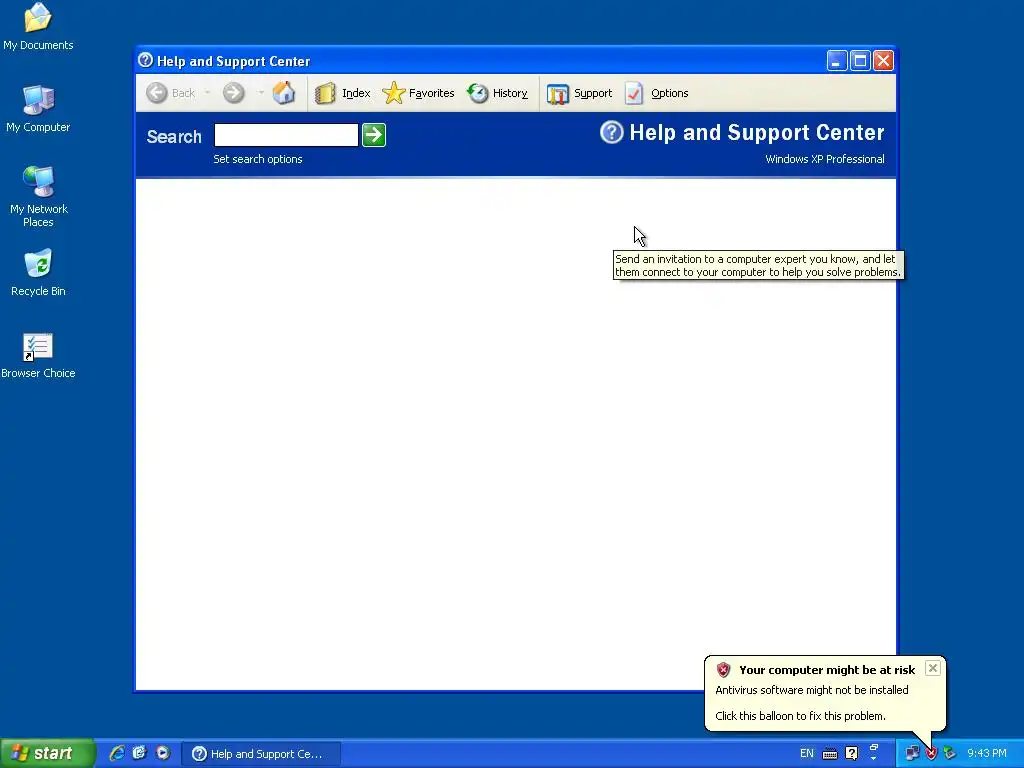Click the 'Your computer might be at risk' balloon
Viewport: 1024px width, 768px height.
[825, 693]
